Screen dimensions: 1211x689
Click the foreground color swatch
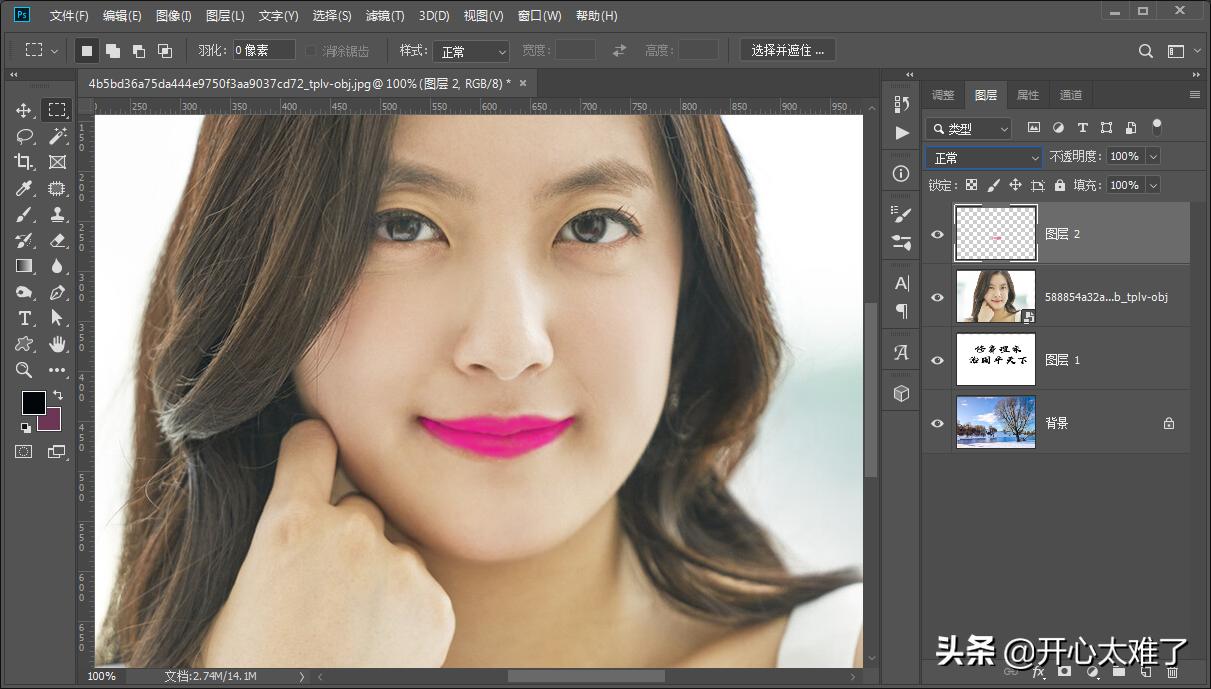pyautogui.click(x=33, y=402)
